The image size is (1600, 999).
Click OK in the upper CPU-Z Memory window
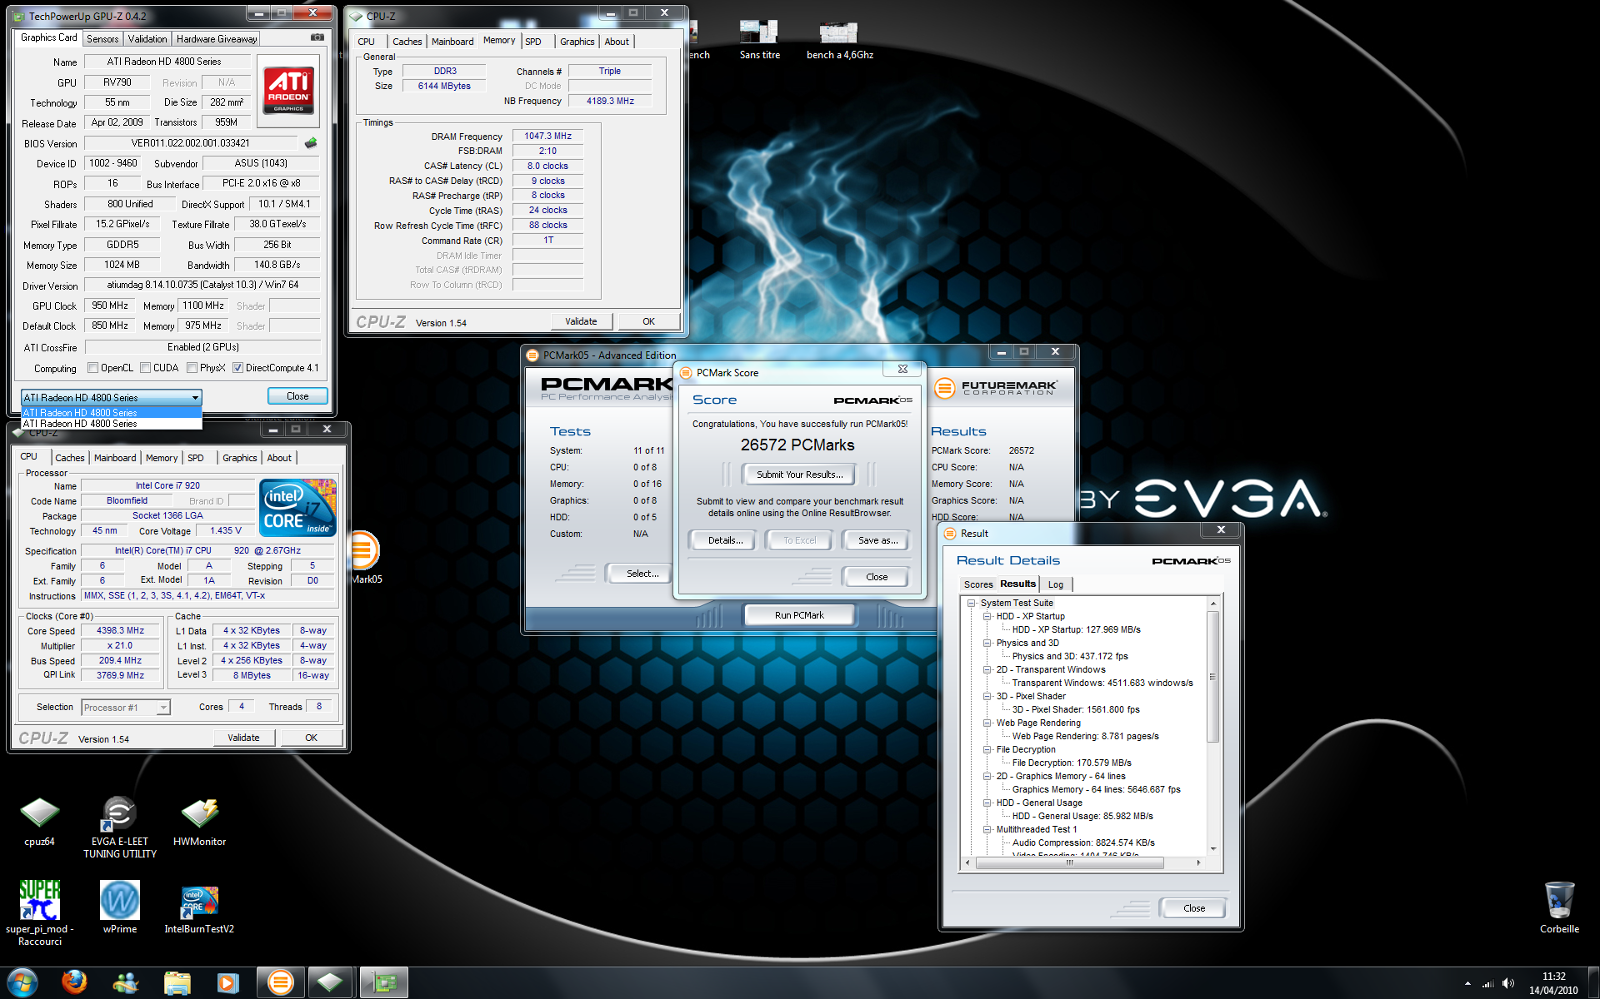tap(648, 322)
